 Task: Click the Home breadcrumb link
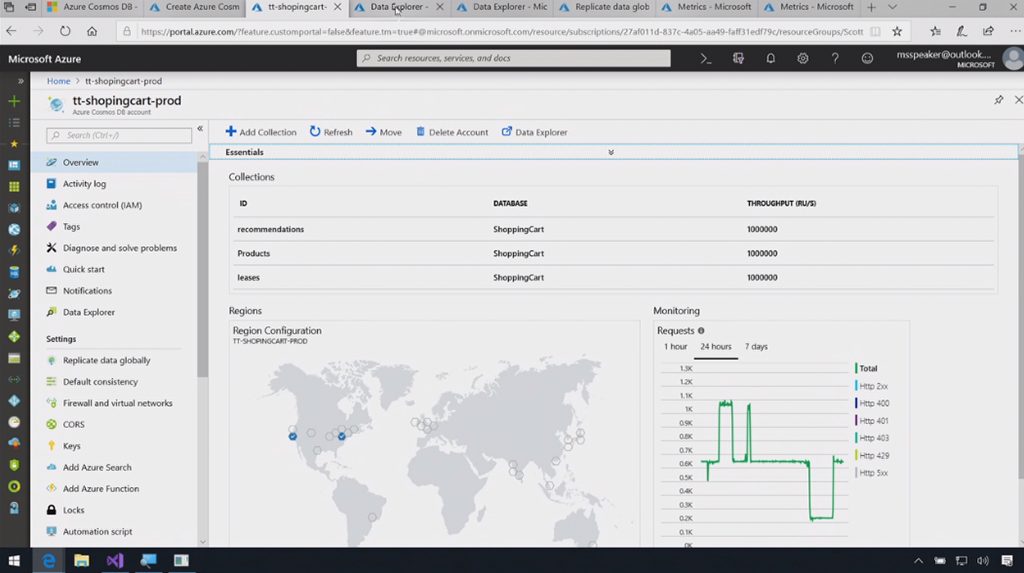point(58,81)
